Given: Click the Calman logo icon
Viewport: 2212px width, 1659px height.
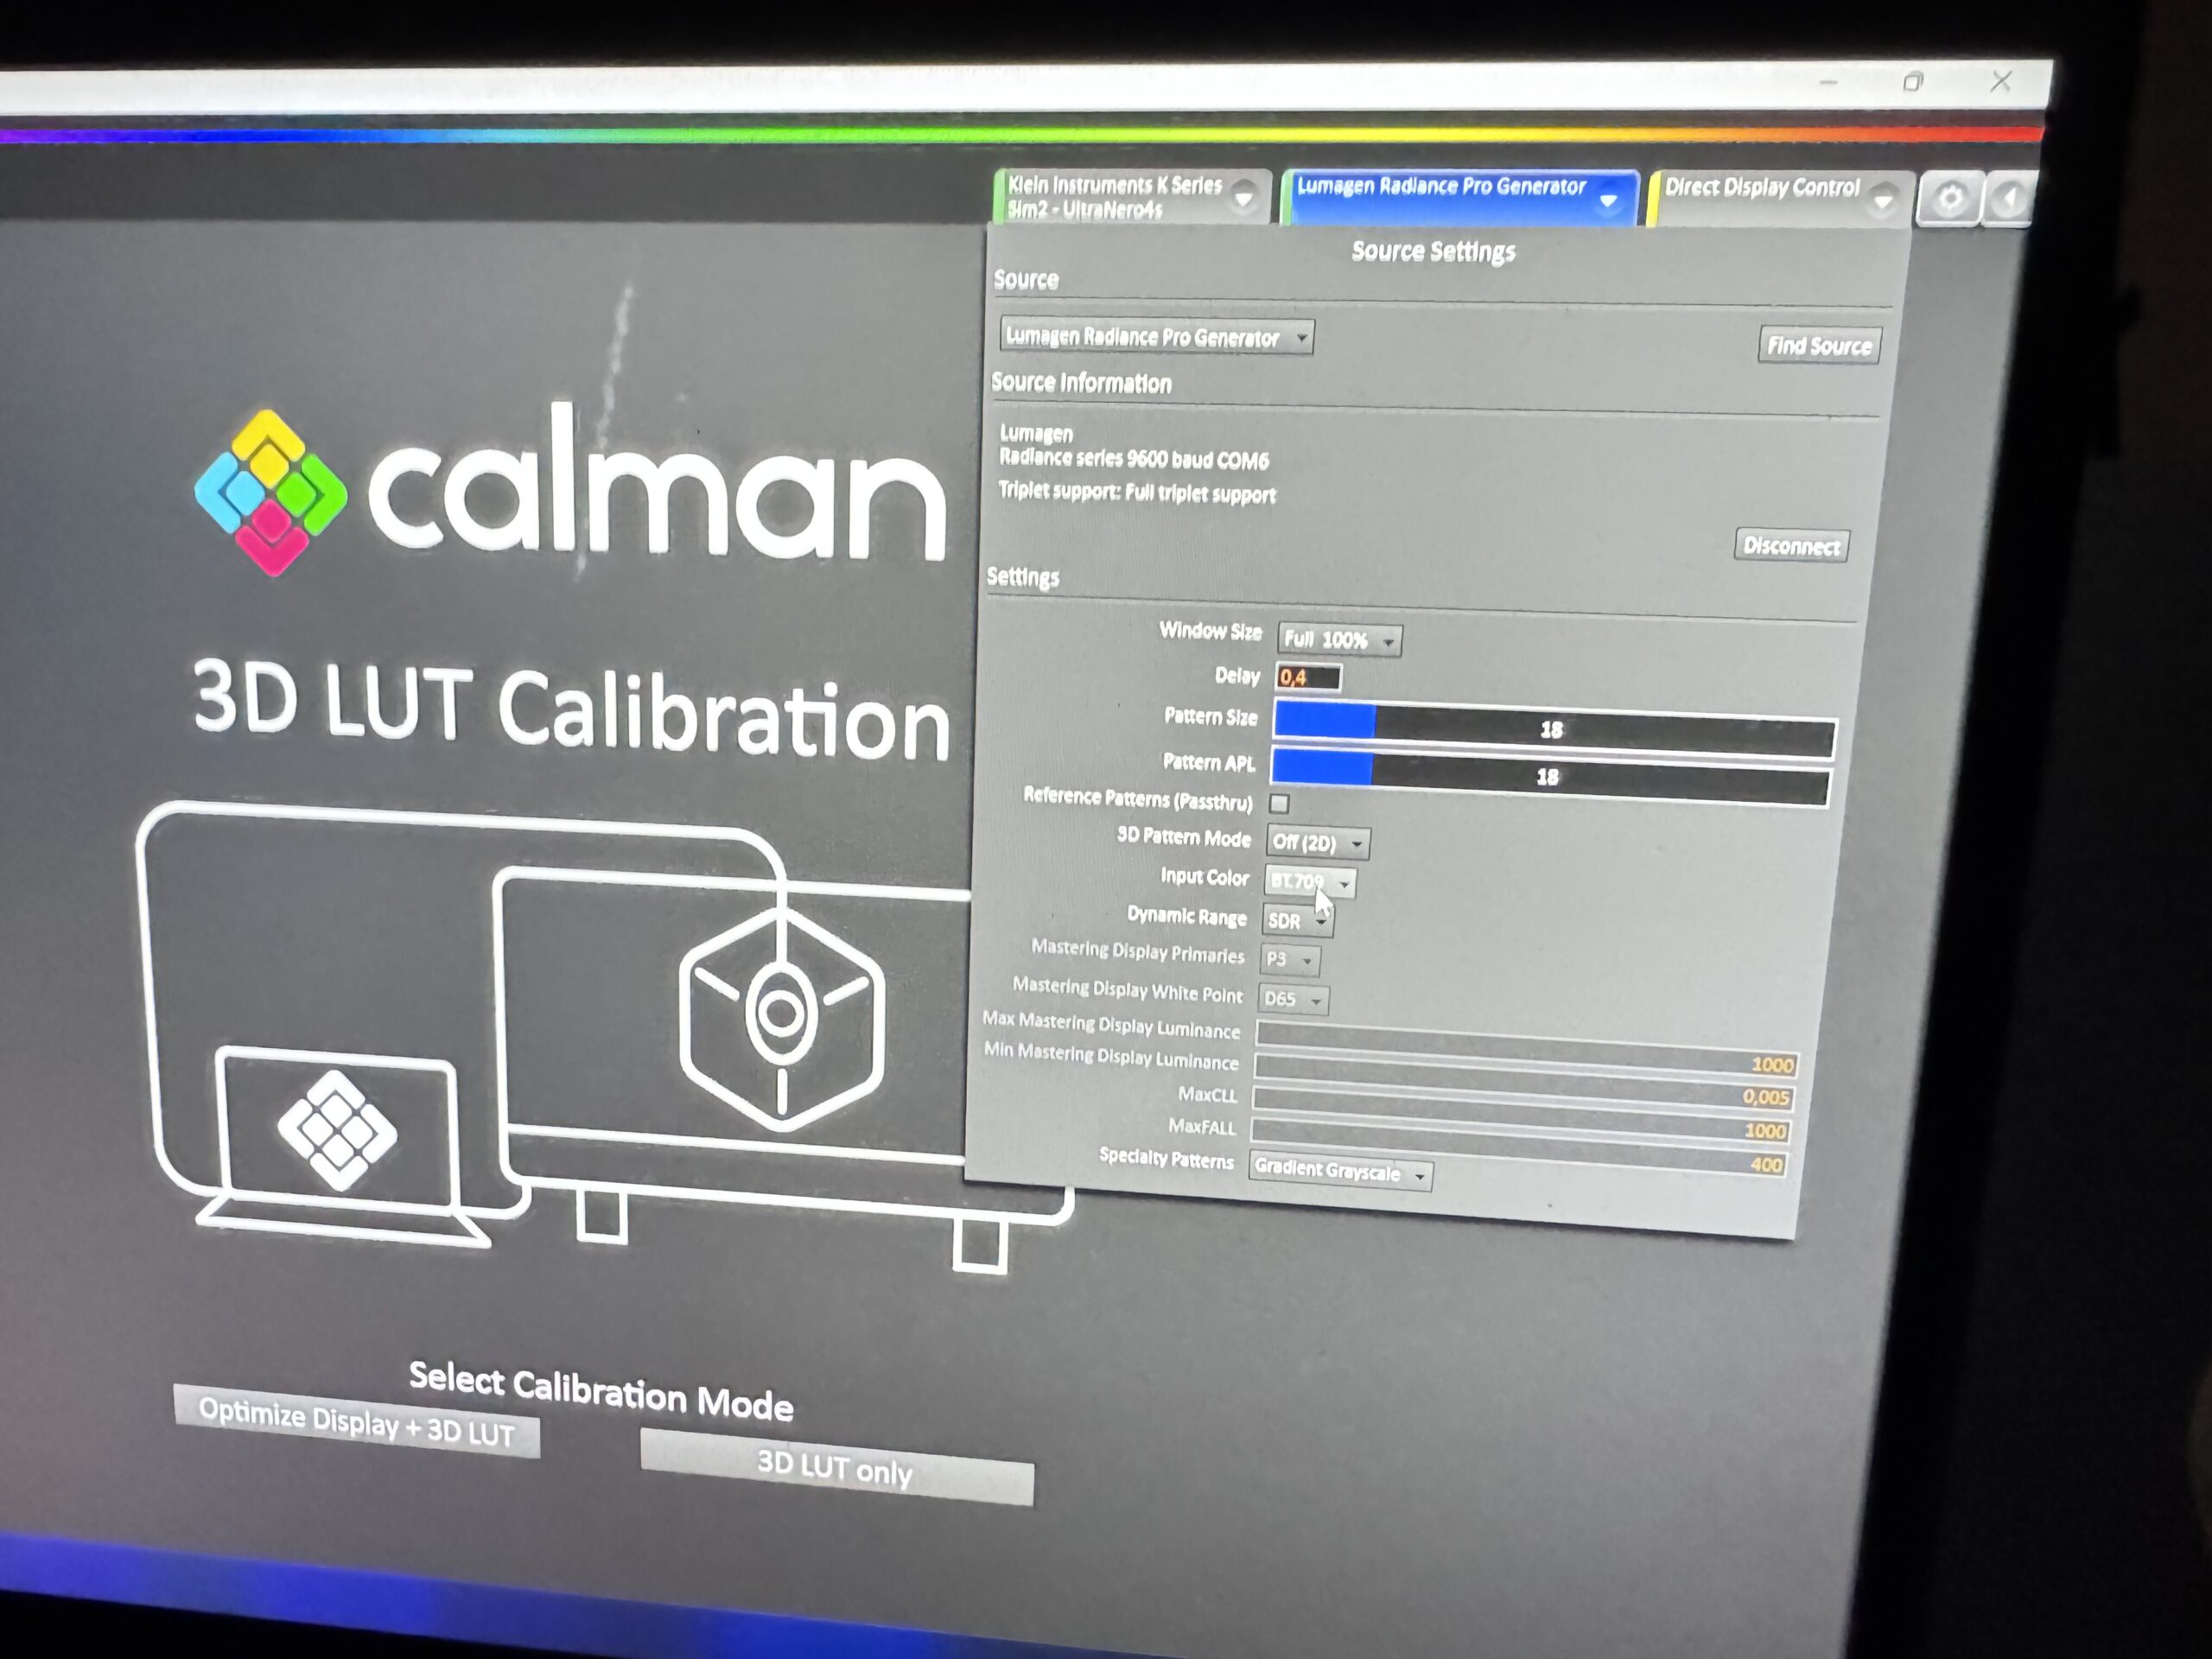Looking at the screenshot, I should coord(271,492).
